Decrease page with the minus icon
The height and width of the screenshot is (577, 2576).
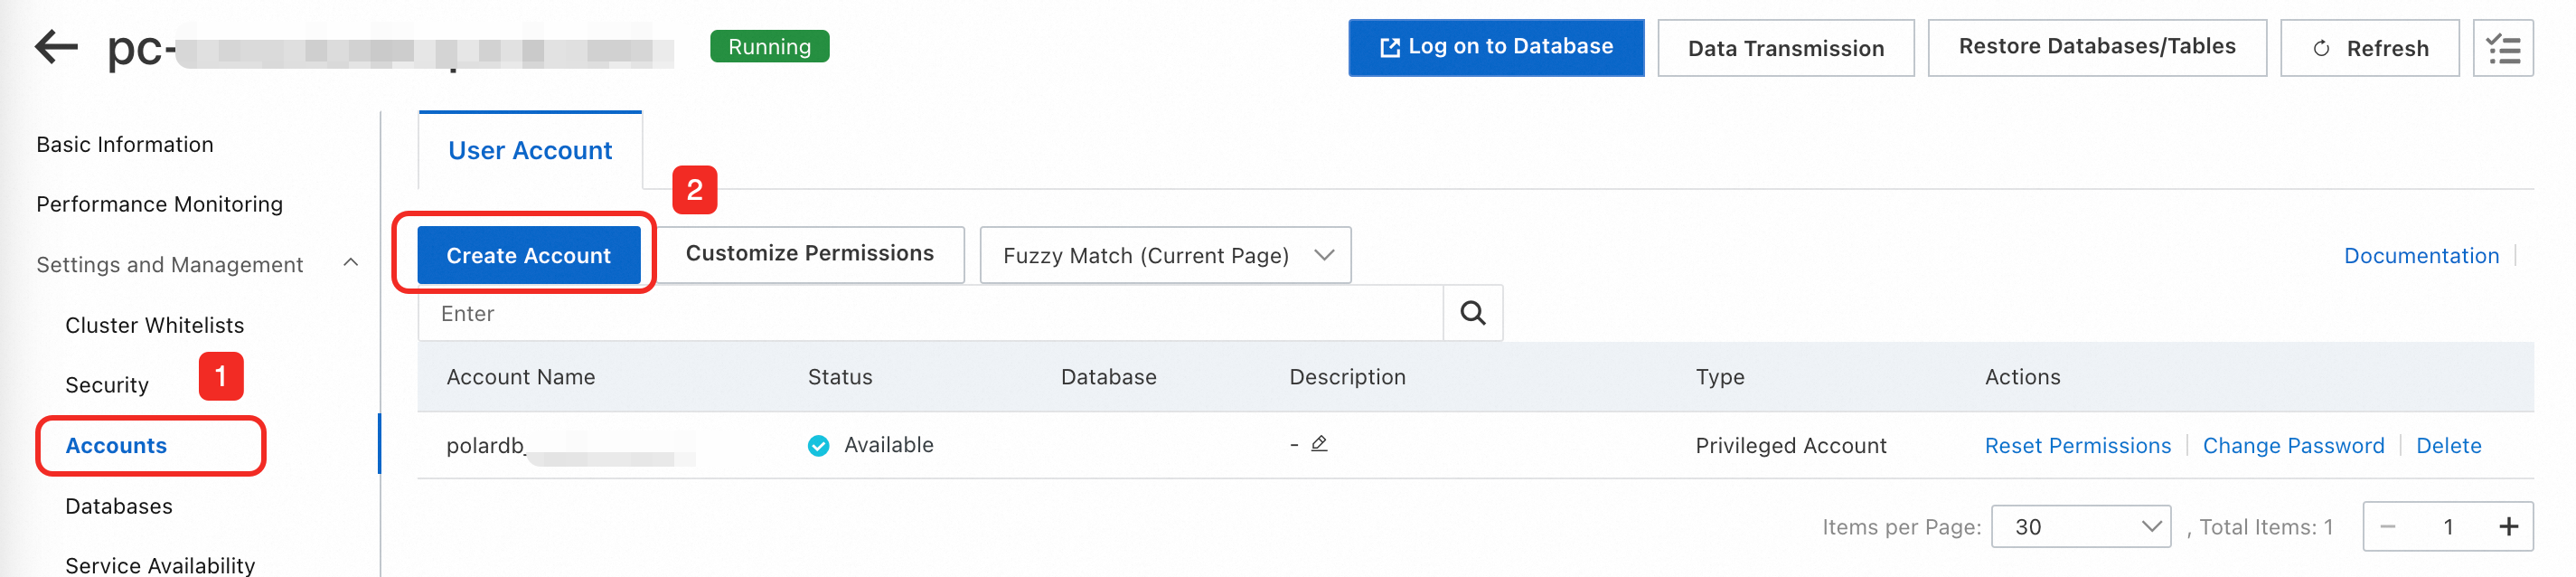click(x=2388, y=526)
